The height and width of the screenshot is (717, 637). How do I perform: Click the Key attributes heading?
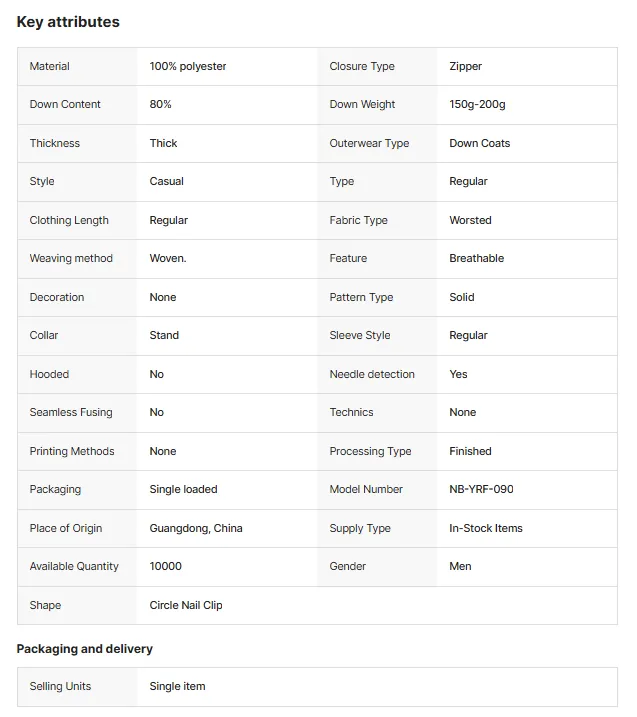[x=68, y=22]
